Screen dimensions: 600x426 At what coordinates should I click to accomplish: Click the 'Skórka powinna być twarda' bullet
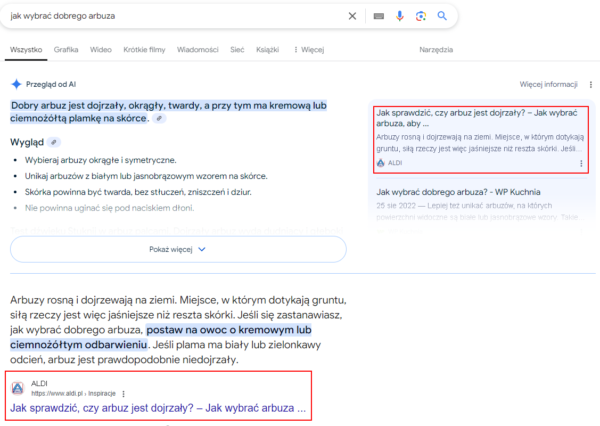138,192
